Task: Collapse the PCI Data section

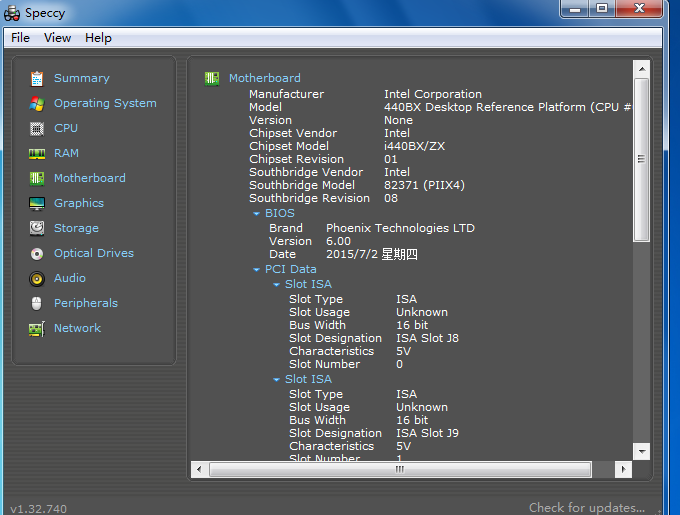Action: 256,270
